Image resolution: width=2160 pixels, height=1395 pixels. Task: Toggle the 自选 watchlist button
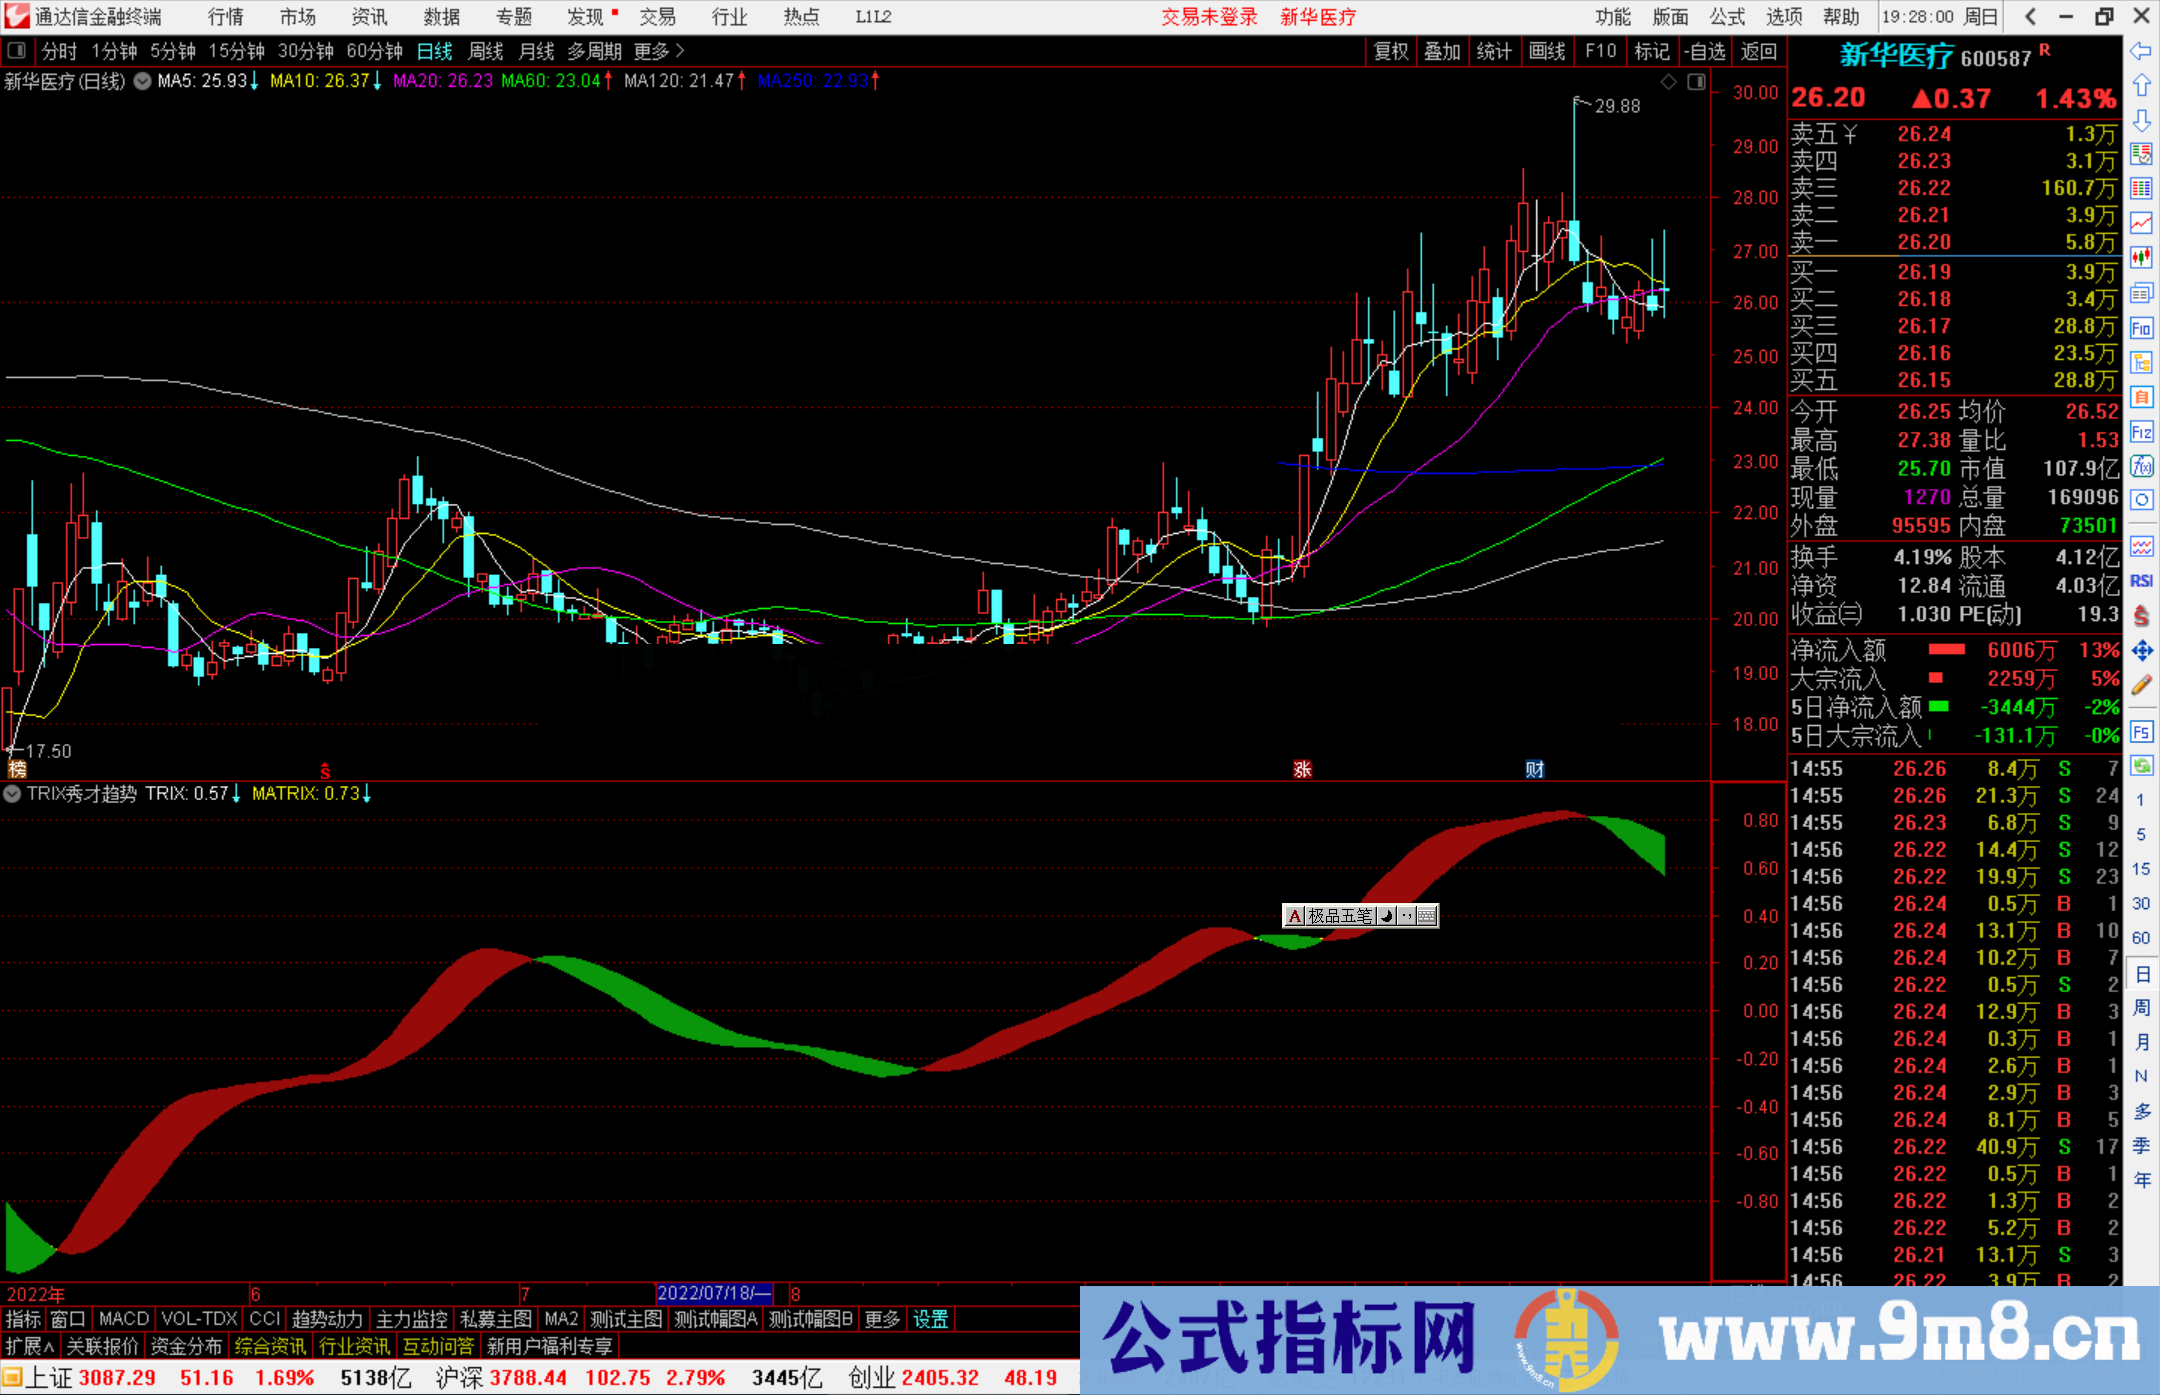click(x=1709, y=51)
